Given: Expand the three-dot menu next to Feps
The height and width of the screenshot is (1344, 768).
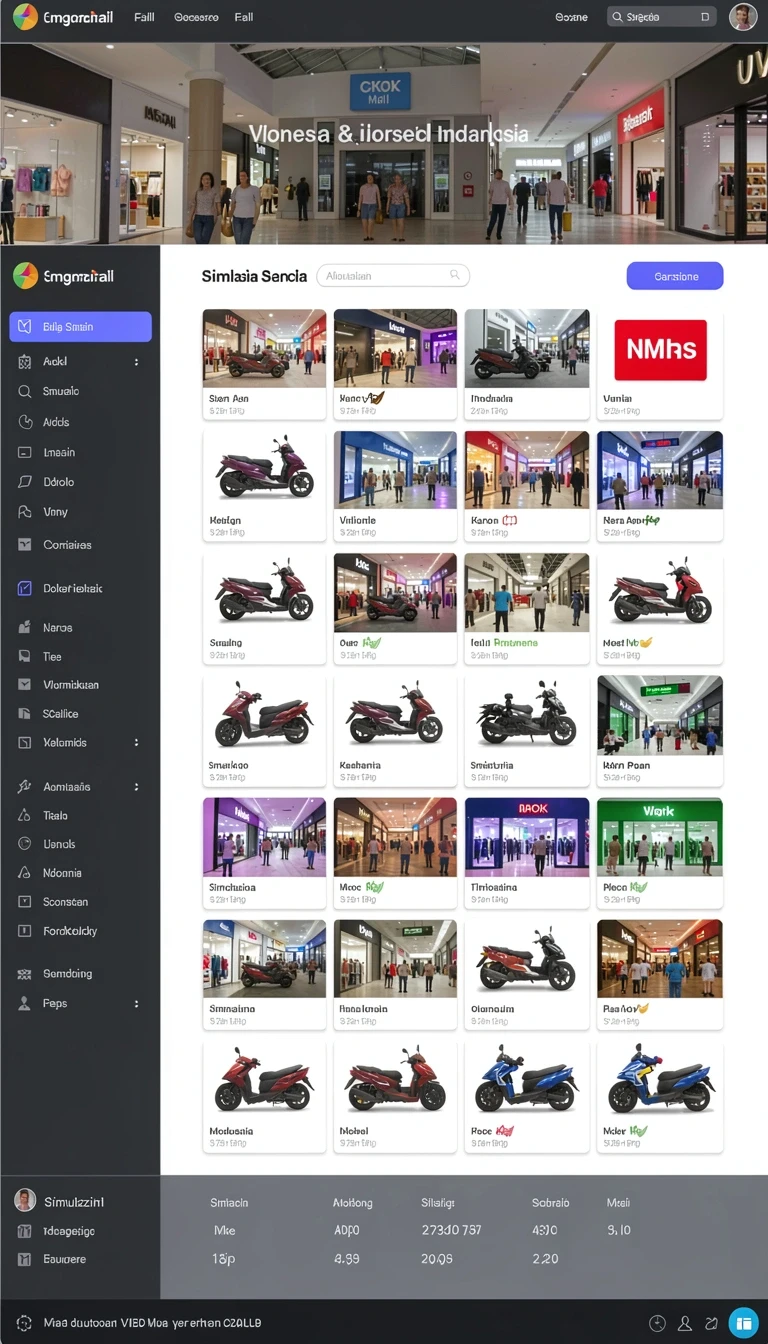Looking at the screenshot, I should (x=137, y=1003).
